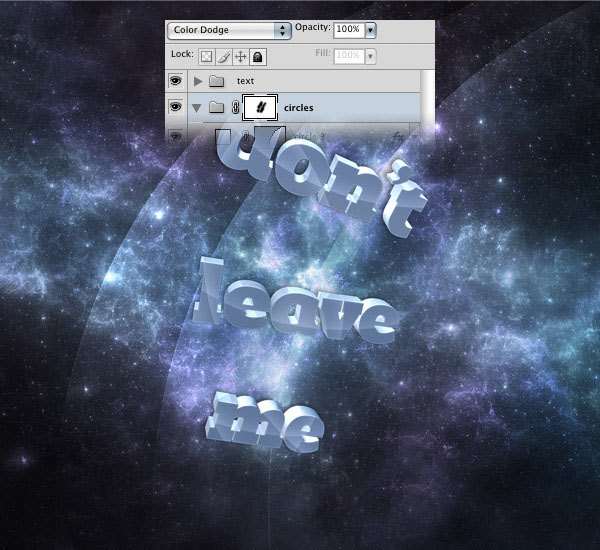Expand the text group triangle
This screenshot has height=550, width=600.
pos(198,81)
